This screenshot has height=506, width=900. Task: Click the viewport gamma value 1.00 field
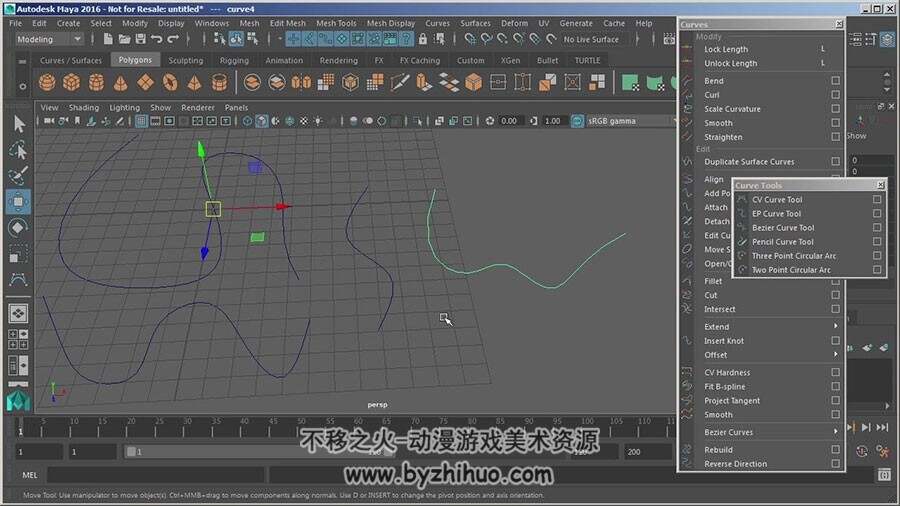coord(552,121)
